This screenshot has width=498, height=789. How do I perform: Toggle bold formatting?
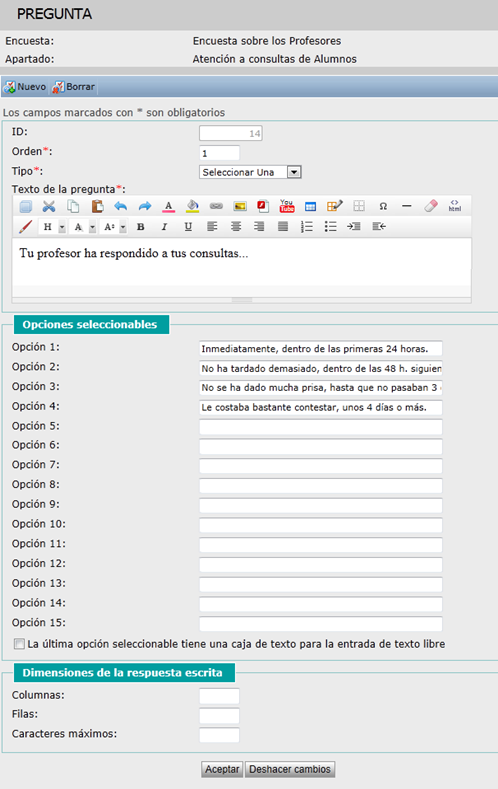click(x=141, y=227)
